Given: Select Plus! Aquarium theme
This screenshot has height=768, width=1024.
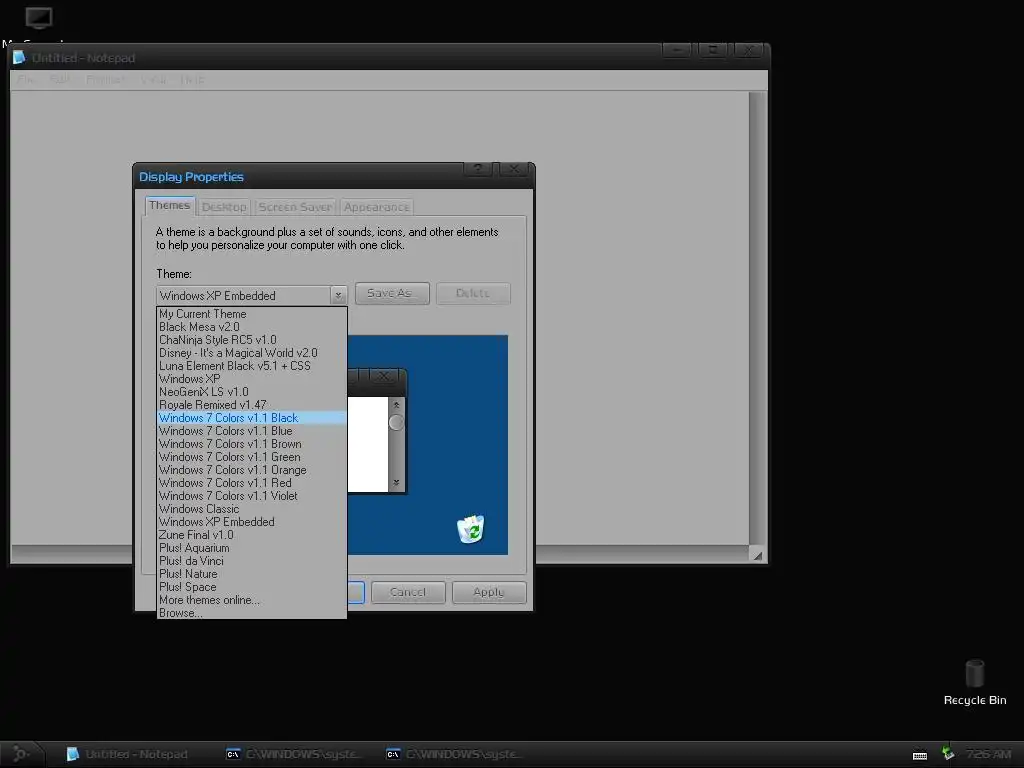Looking at the screenshot, I should pos(251,549).
